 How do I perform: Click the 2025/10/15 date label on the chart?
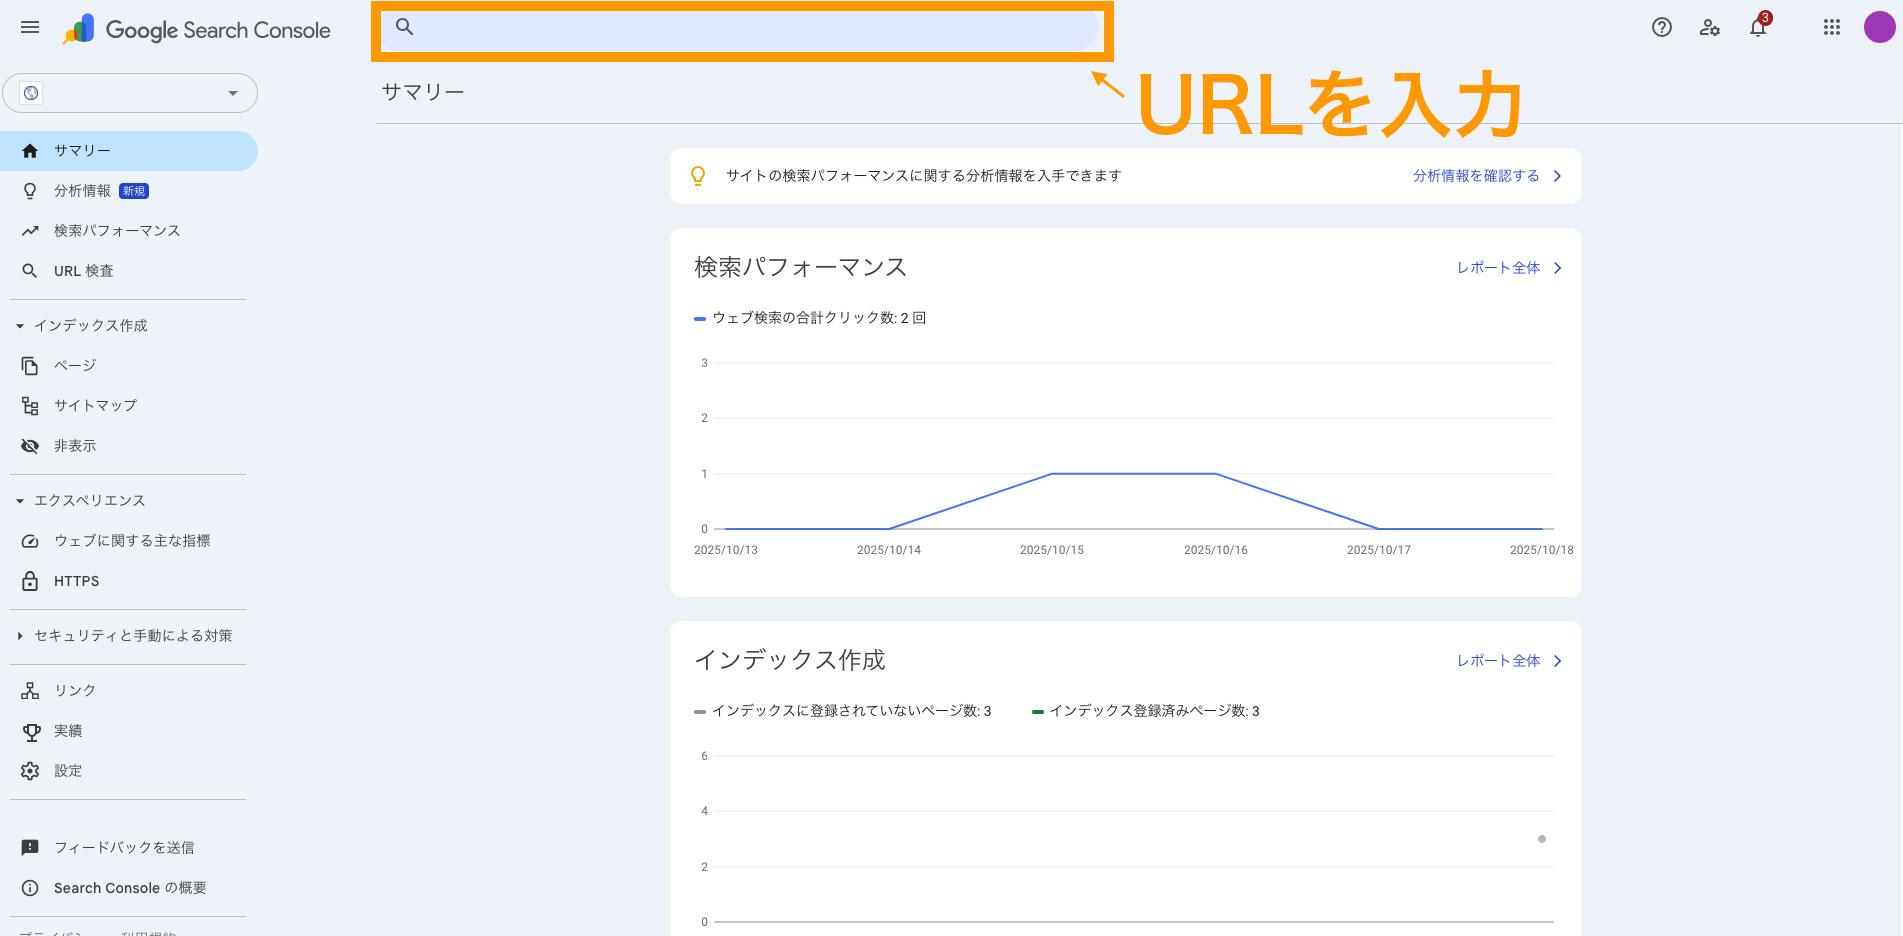click(x=1052, y=550)
